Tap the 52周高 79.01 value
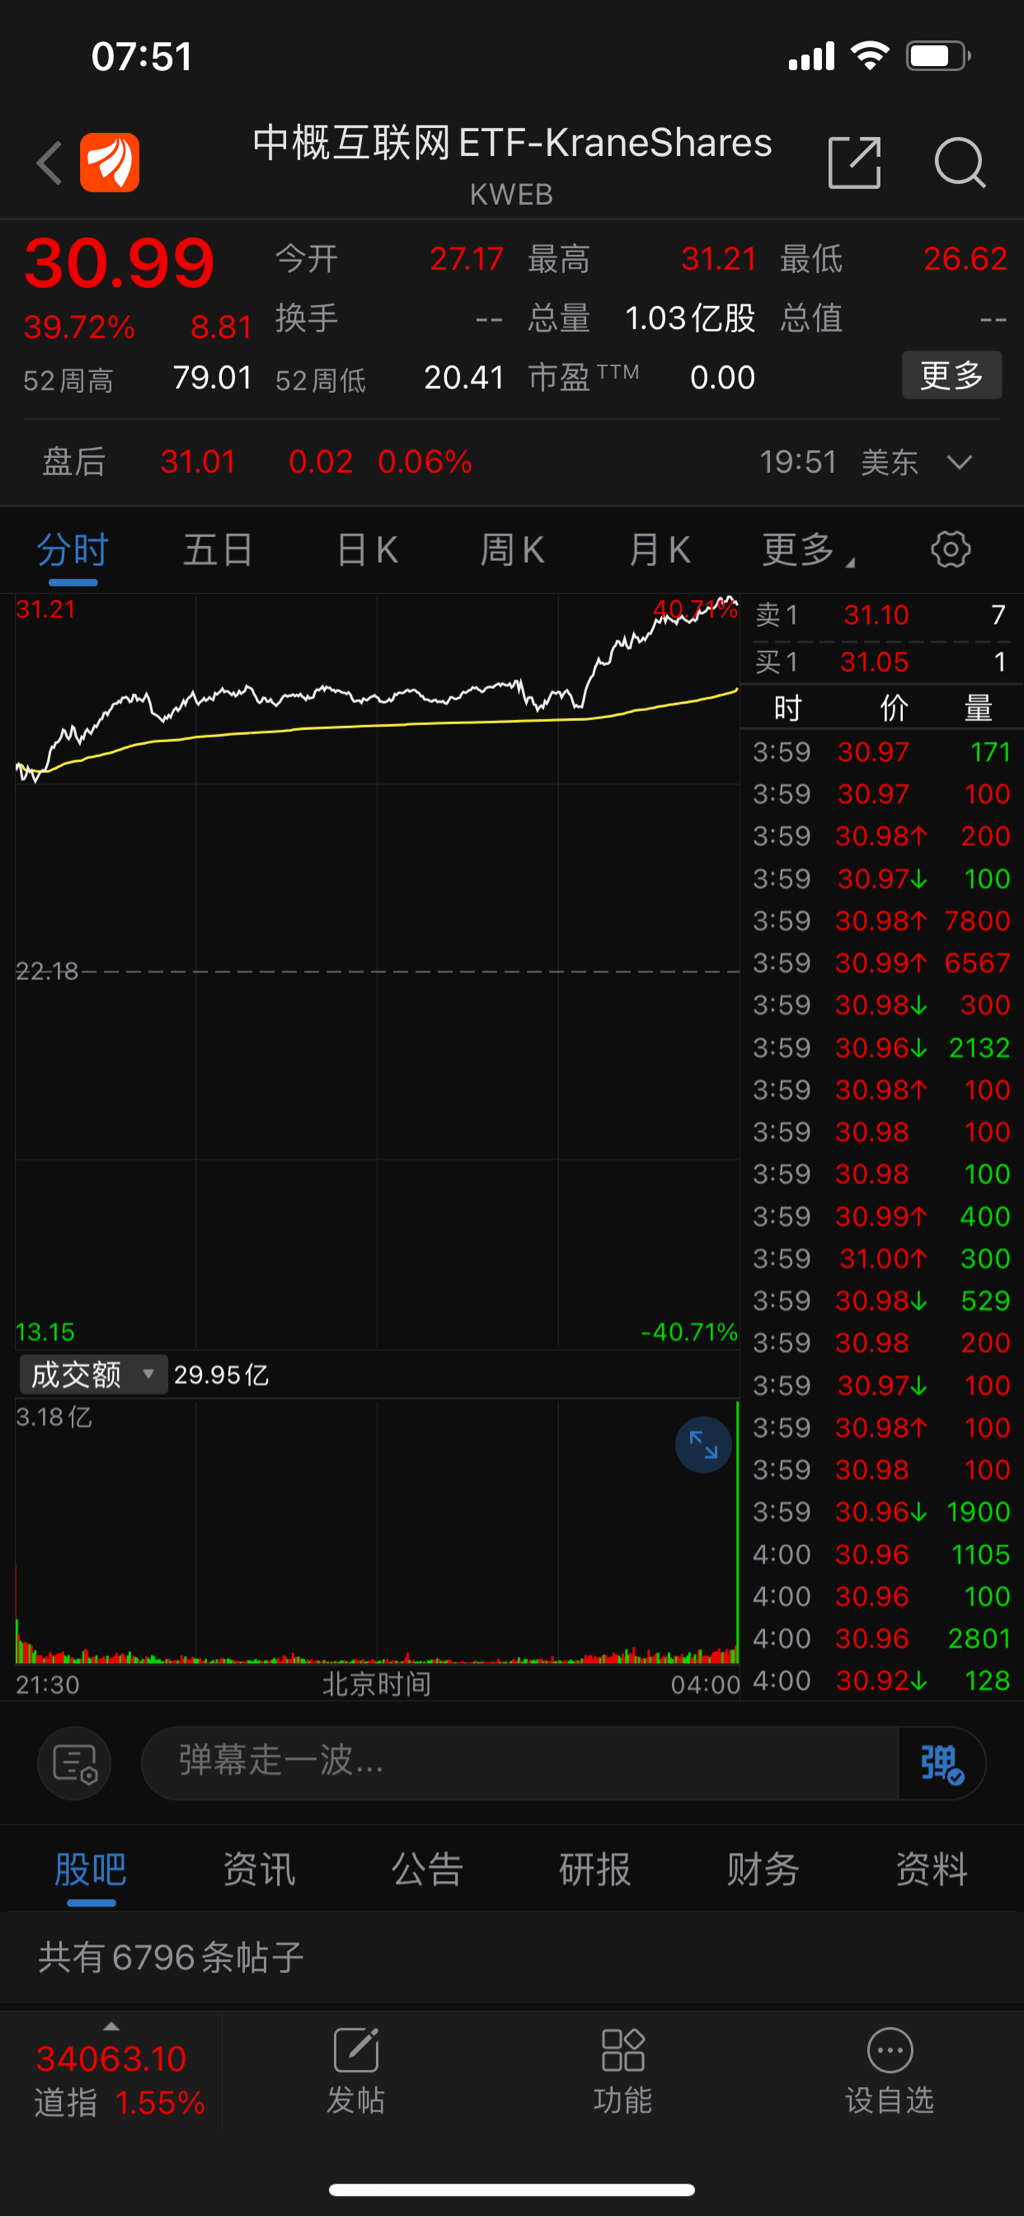Screen dimensions: 1024x2217 (212, 378)
